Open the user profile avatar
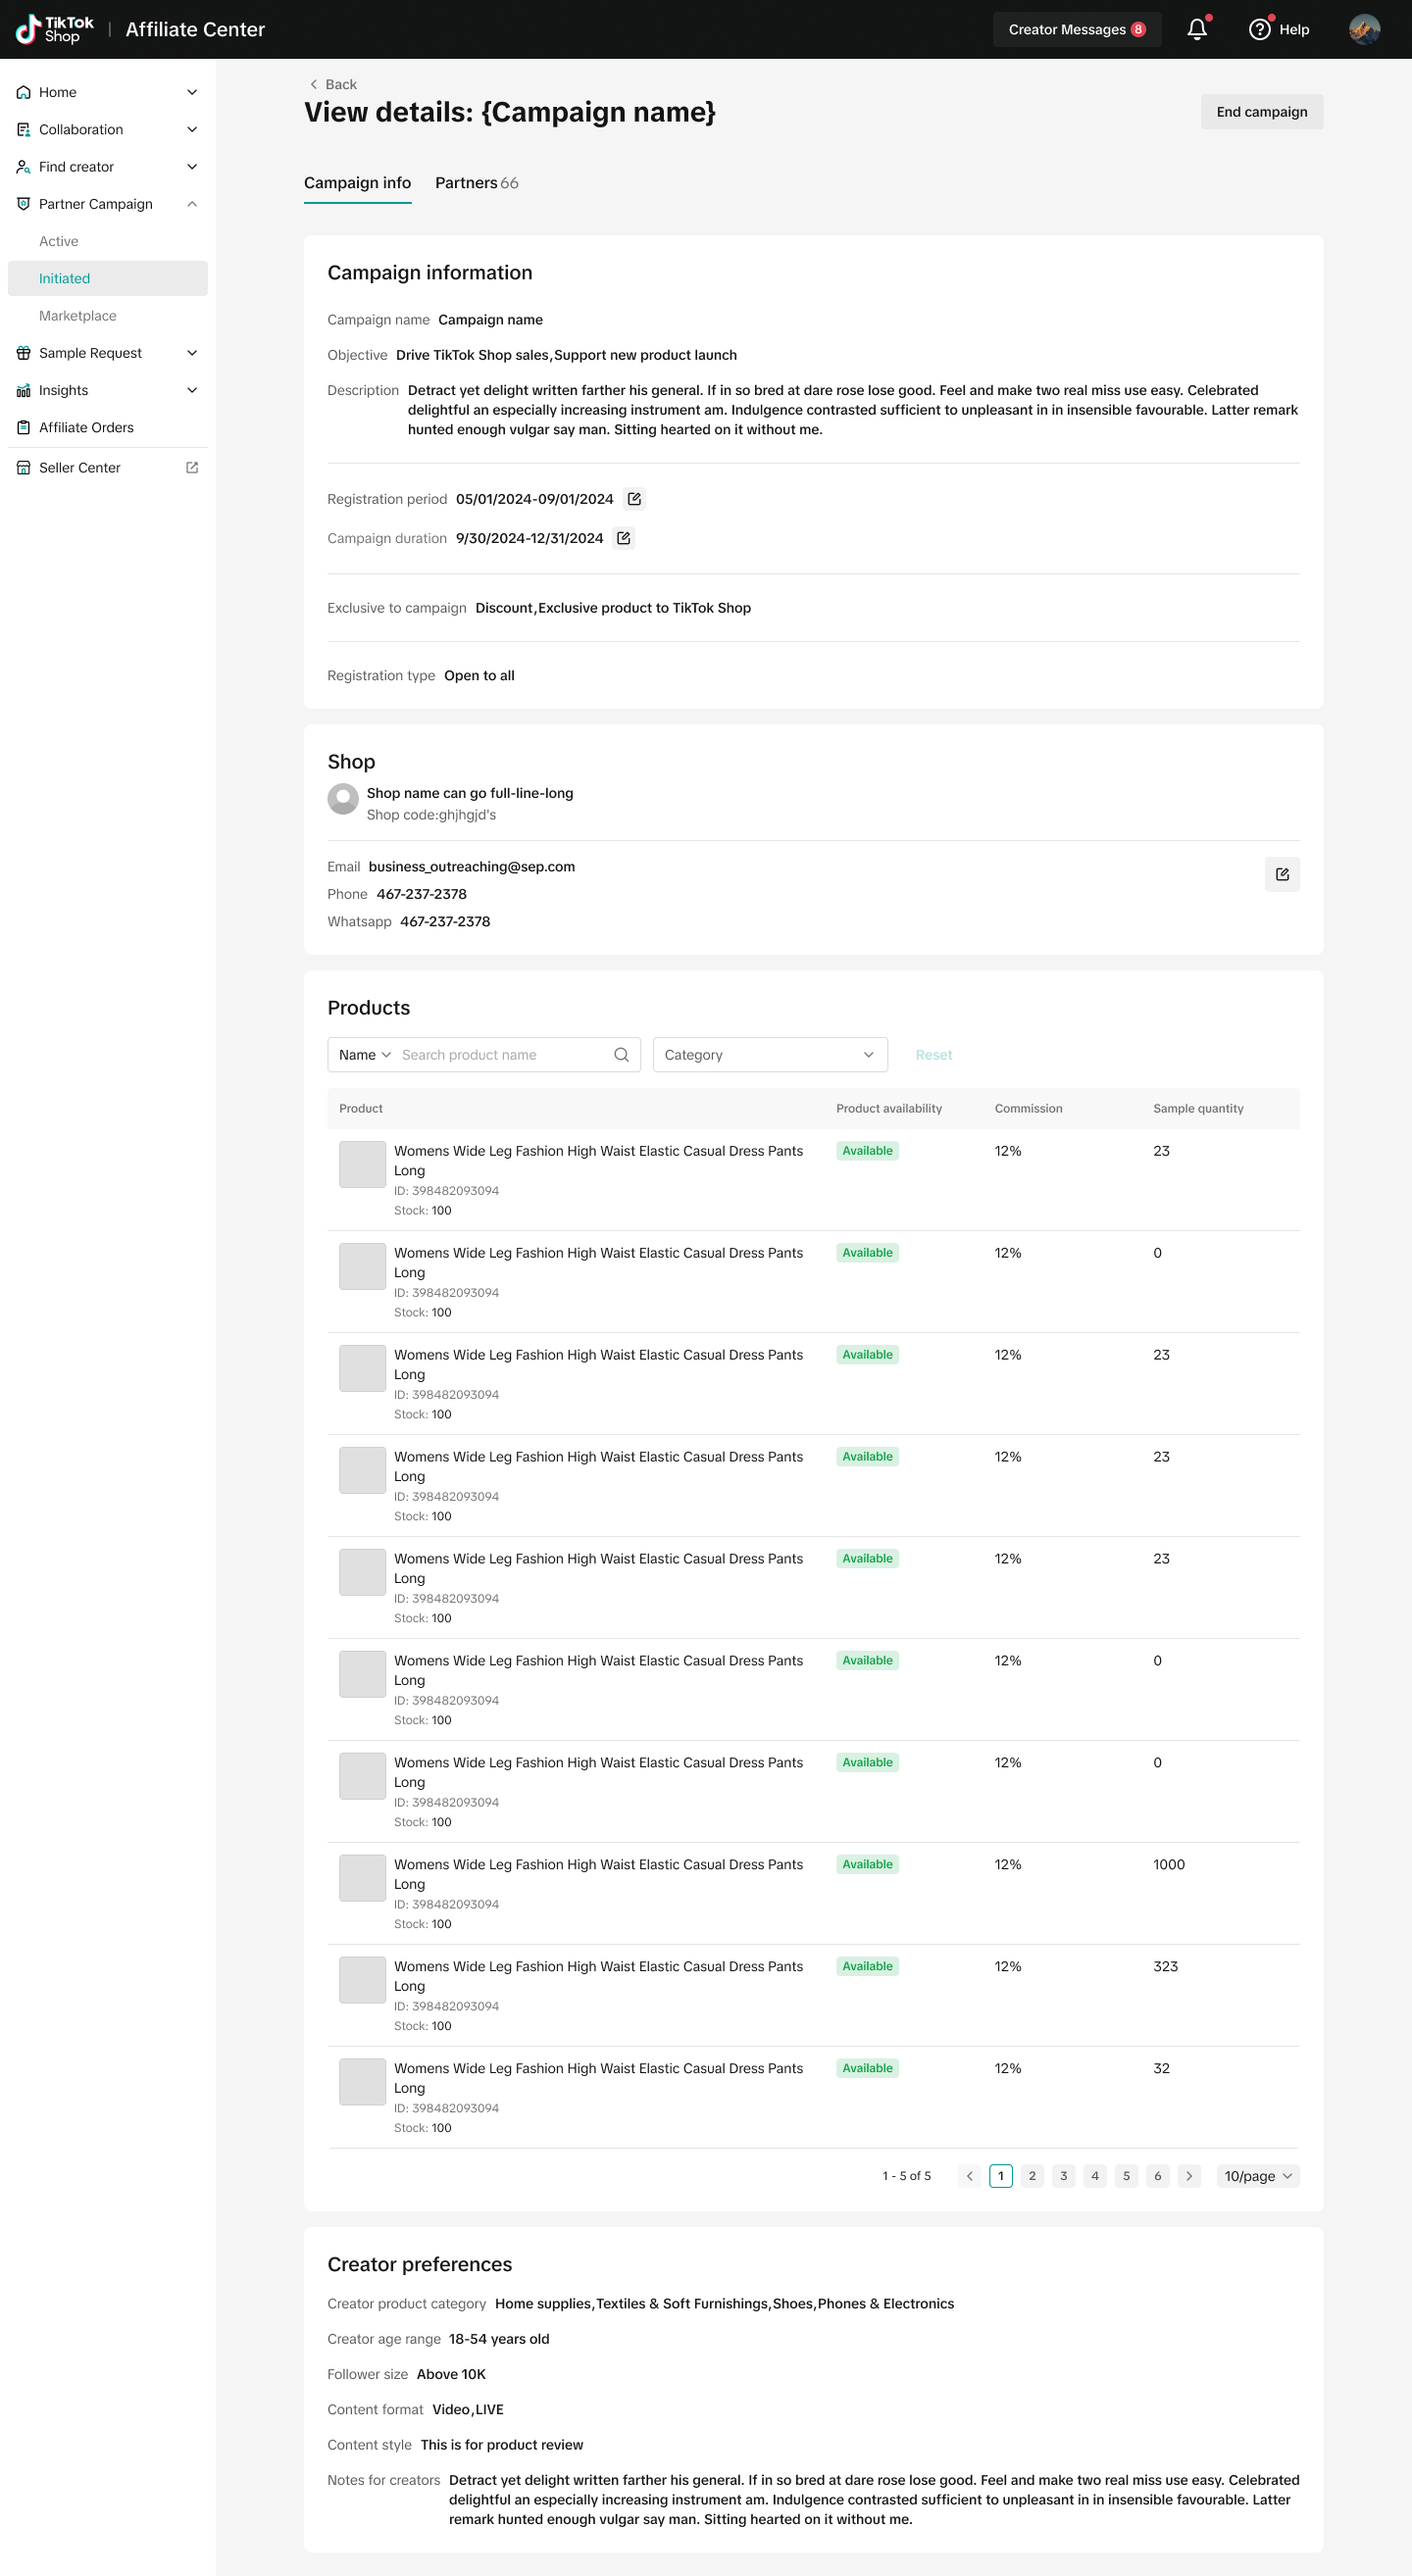 pos(1363,30)
